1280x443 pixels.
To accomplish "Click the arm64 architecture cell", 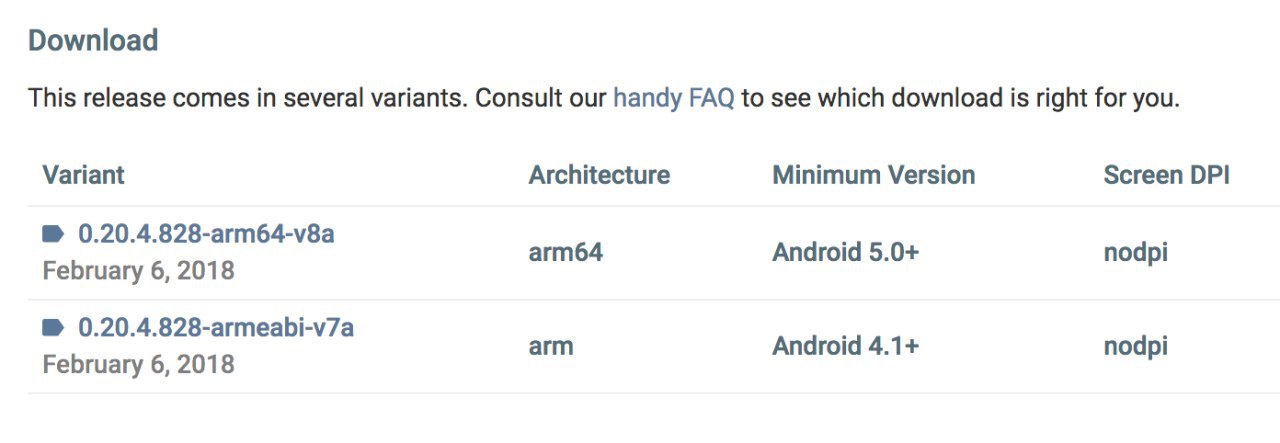I will [565, 252].
